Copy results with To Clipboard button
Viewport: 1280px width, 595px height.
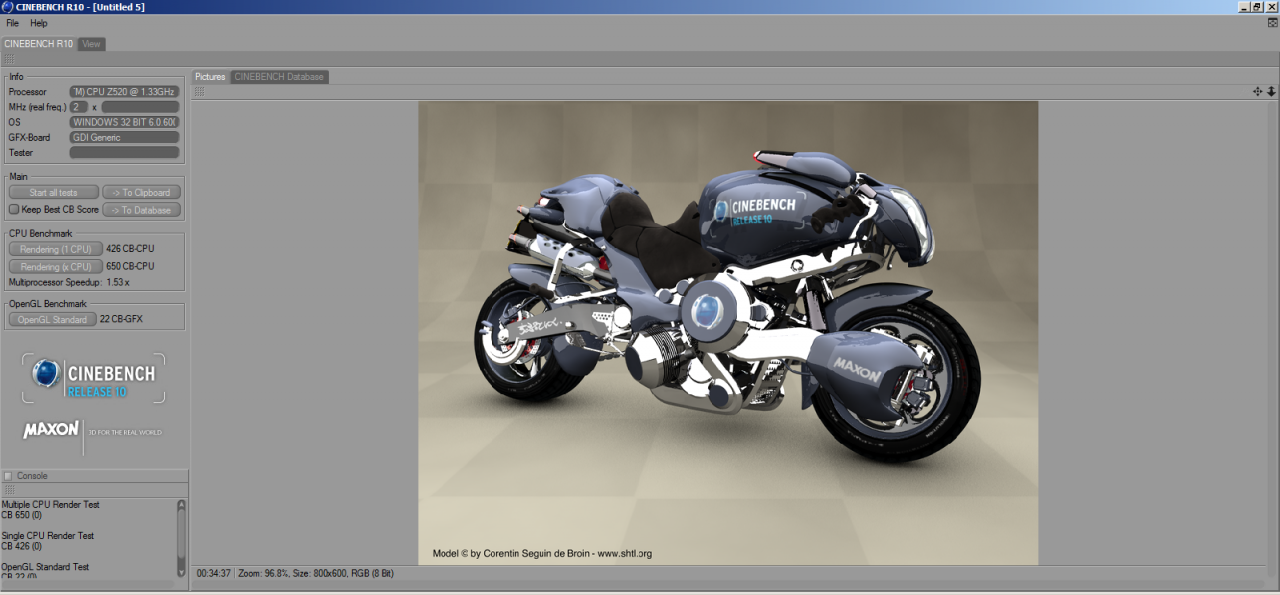(x=142, y=193)
